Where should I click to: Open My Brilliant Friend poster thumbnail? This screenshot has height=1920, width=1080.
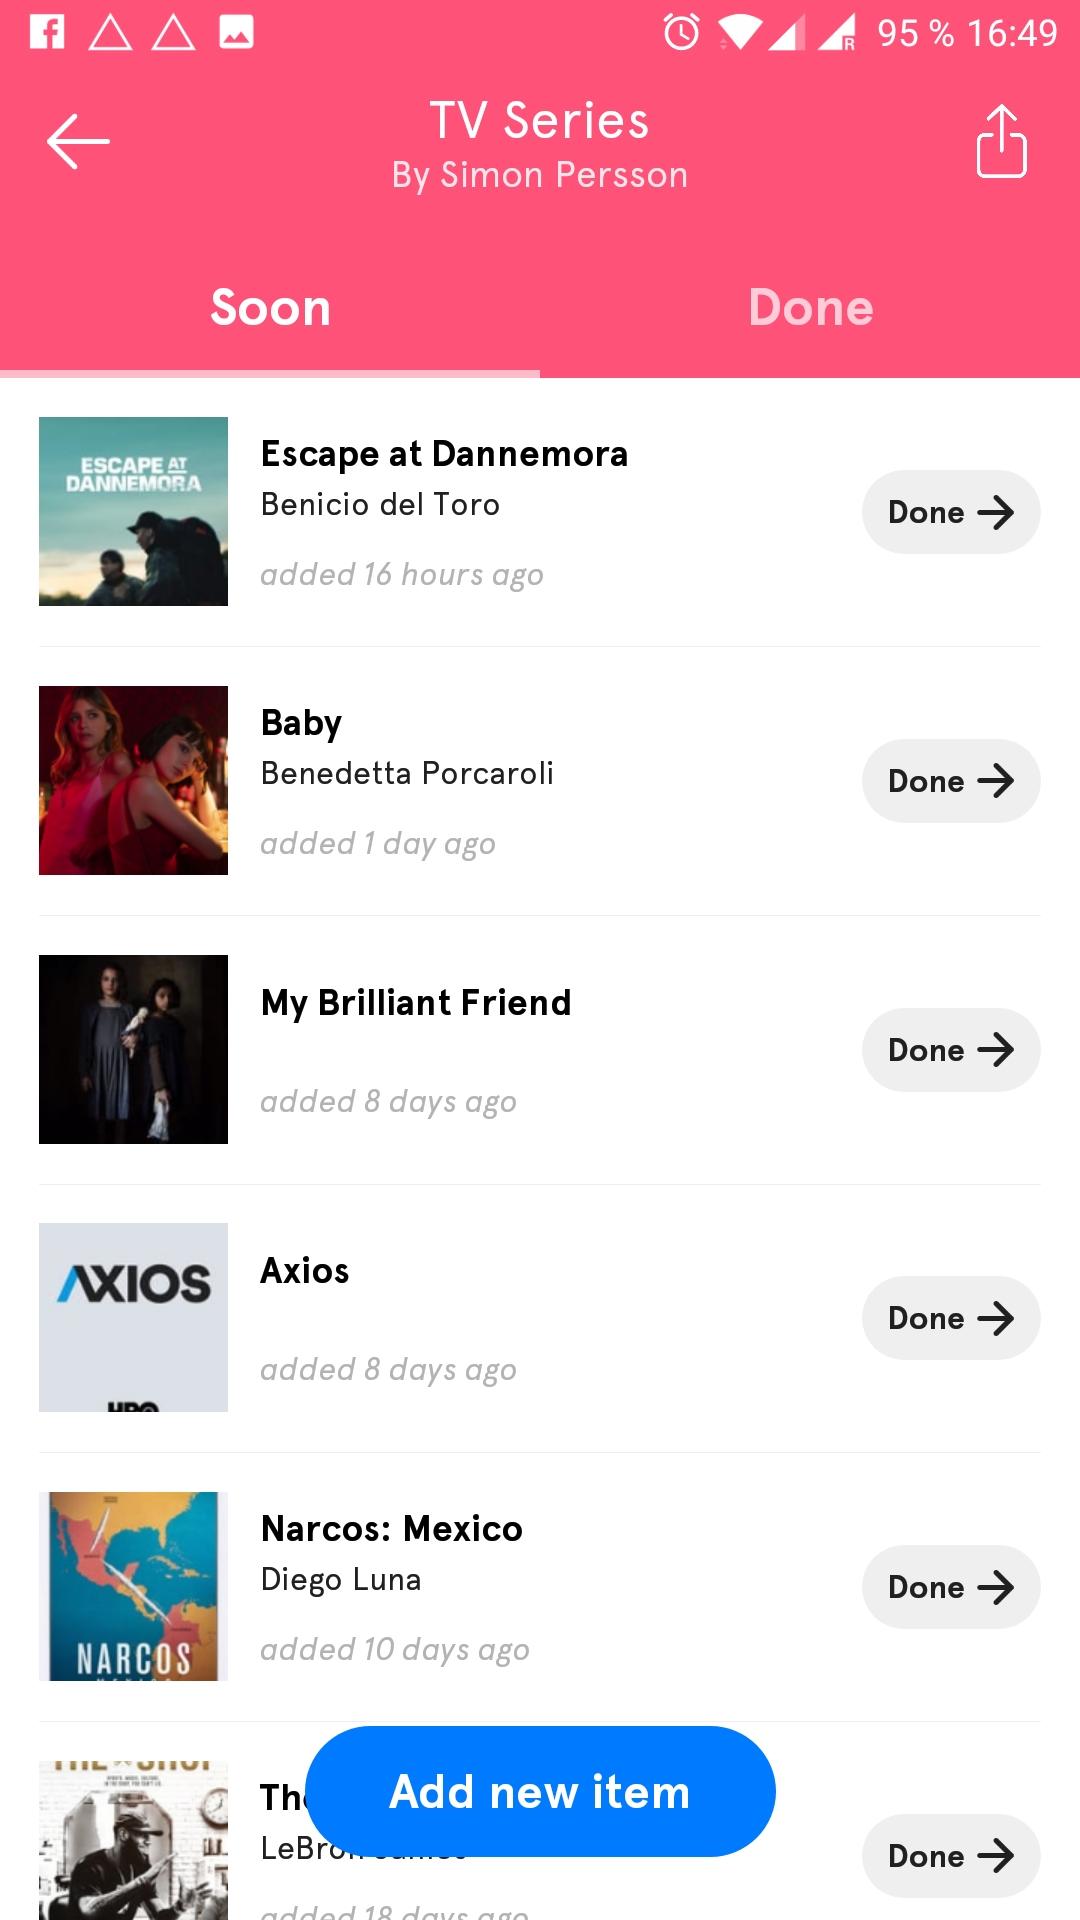(133, 1049)
